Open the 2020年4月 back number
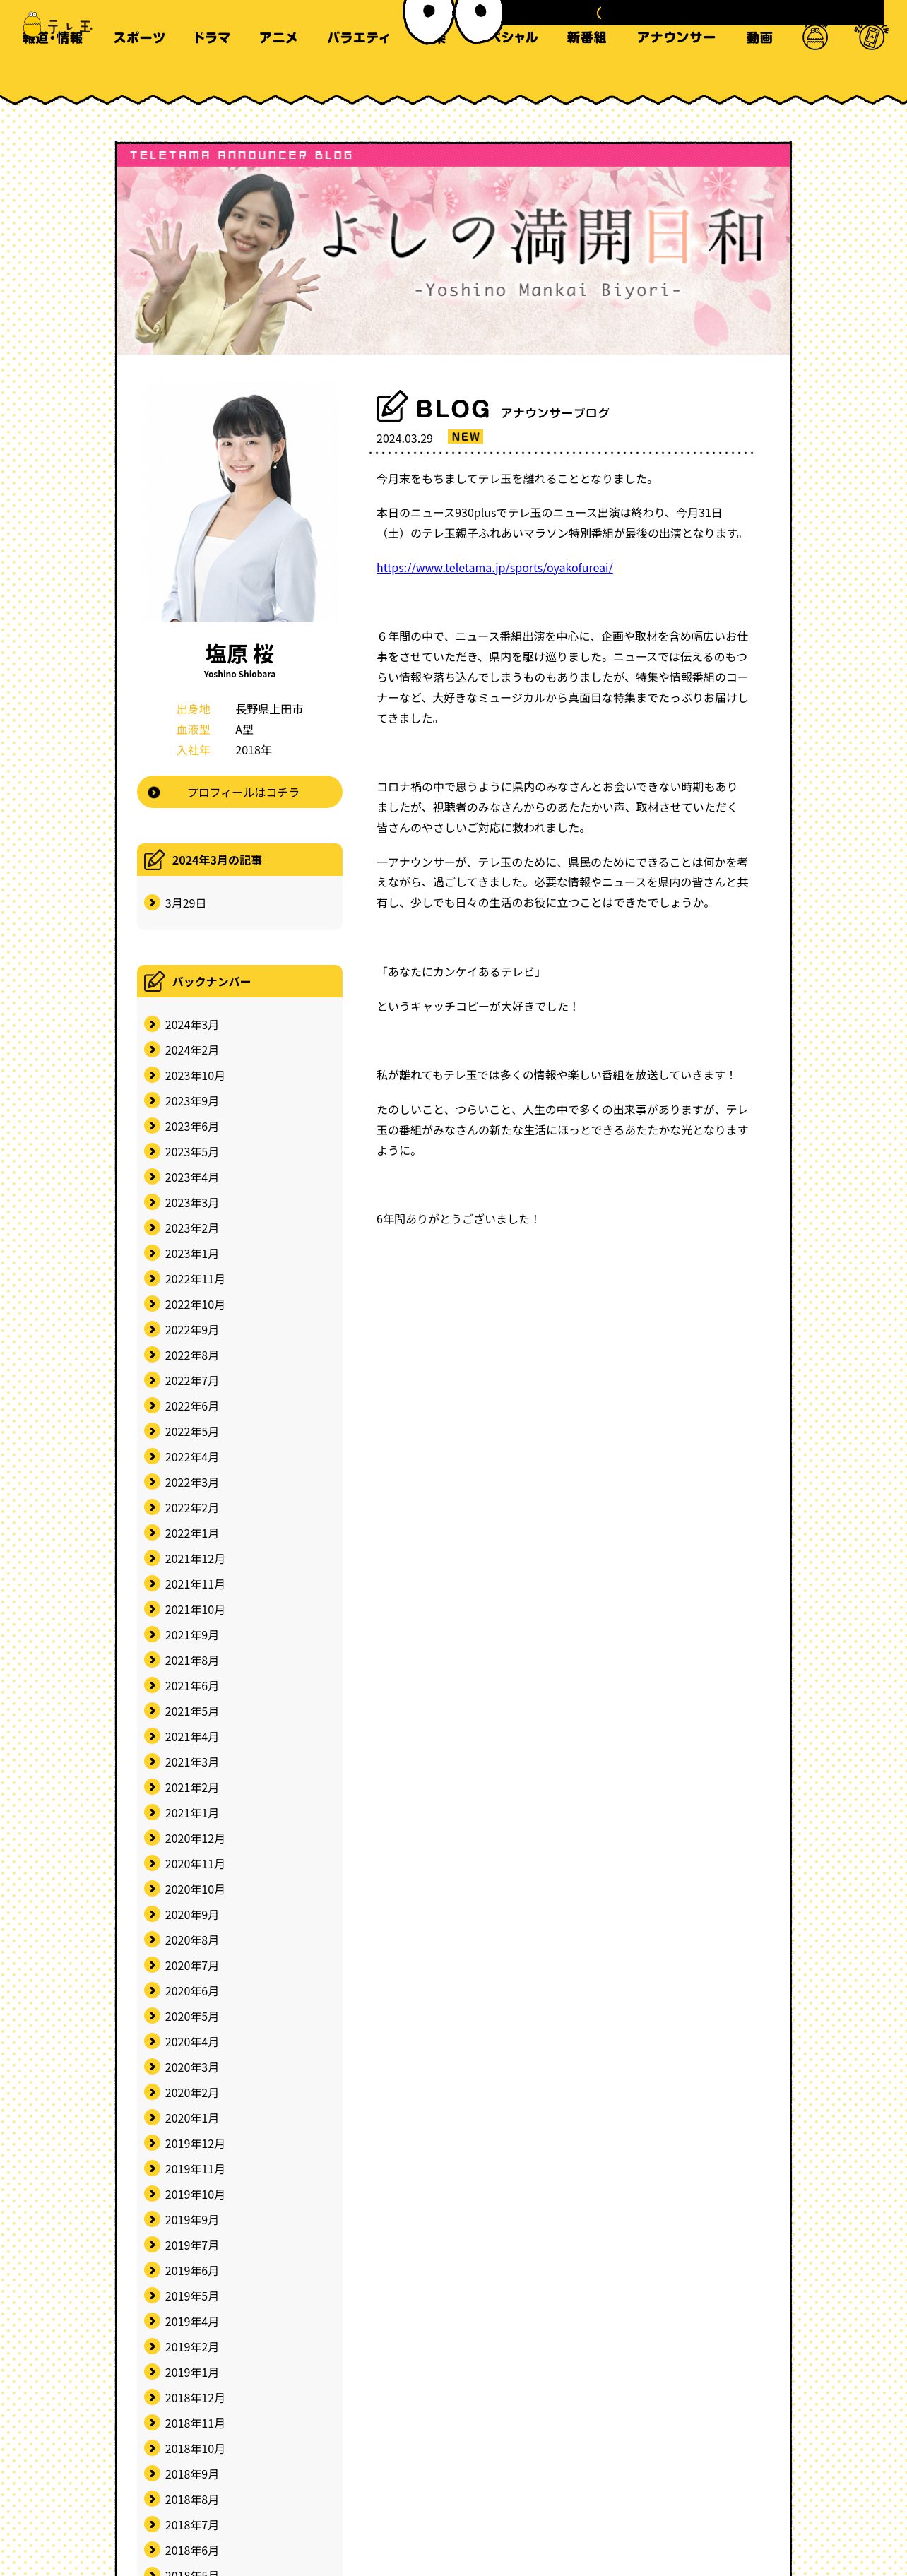Image resolution: width=907 pixels, height=2576 pixels. tap(191, 2042)
